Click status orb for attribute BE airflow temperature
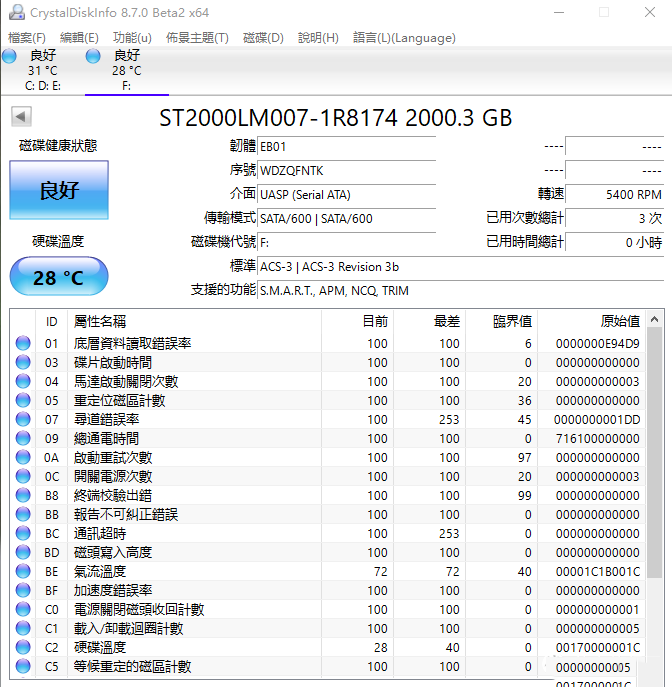 (23, 571)
